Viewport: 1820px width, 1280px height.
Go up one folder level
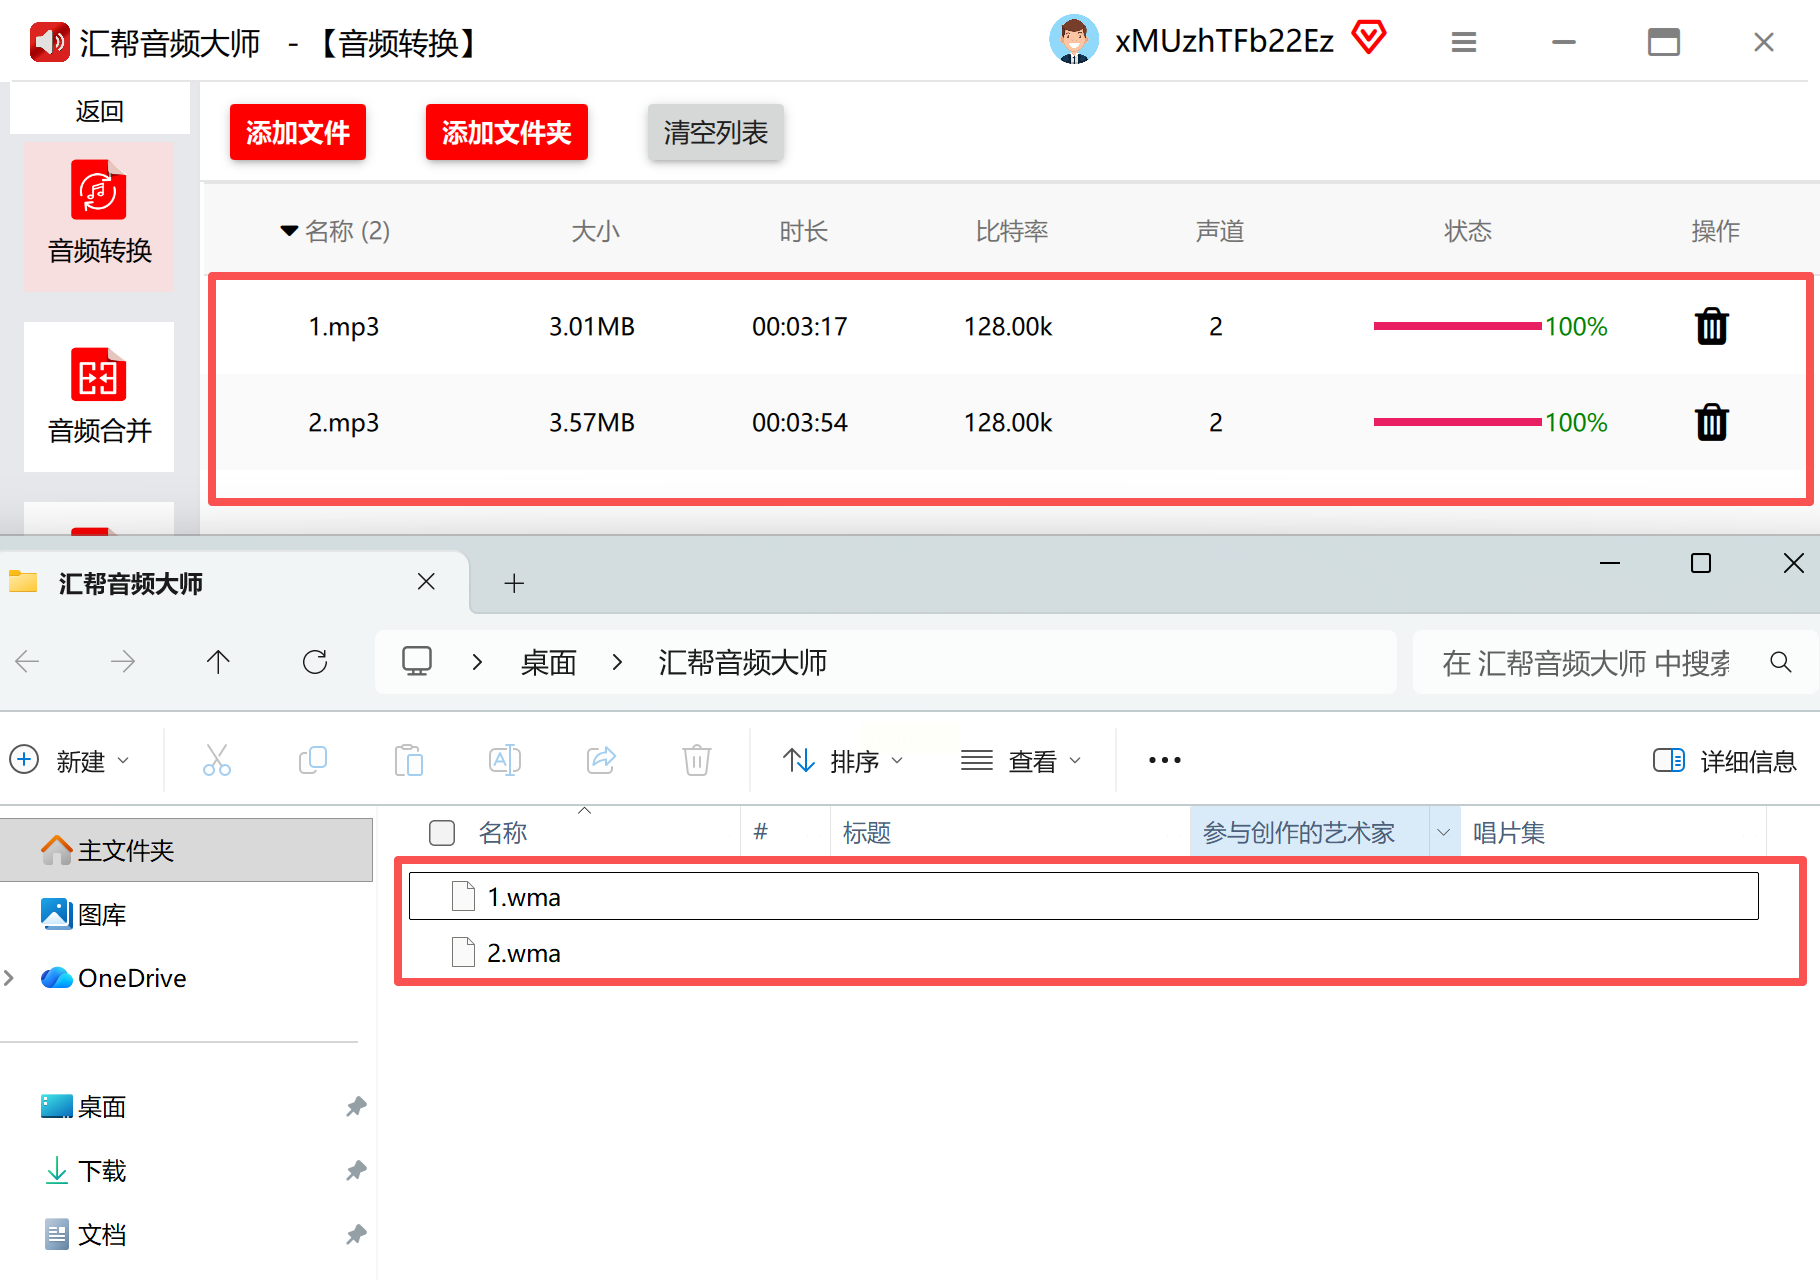[x=218, y=662]
